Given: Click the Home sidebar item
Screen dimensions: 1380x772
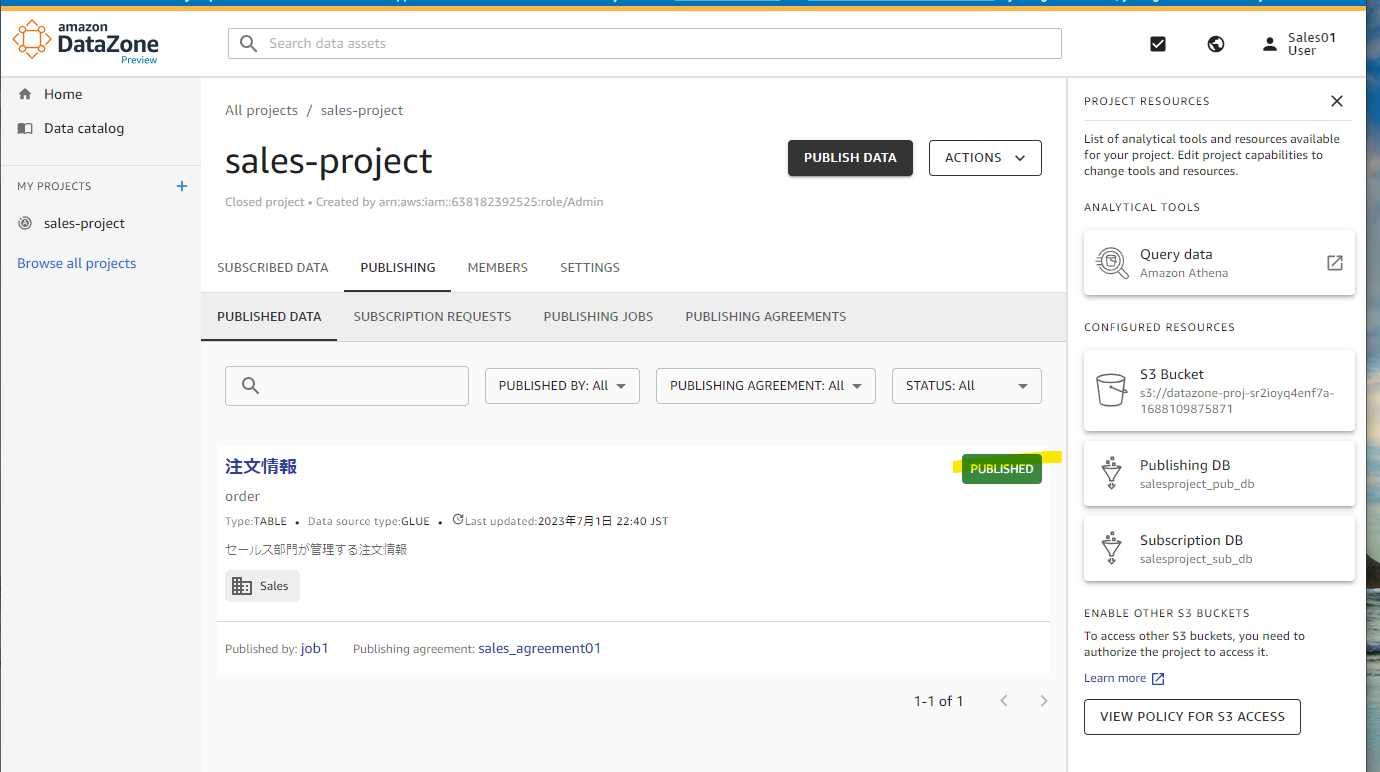Looking at the screenshot, I should click(101, 94).
